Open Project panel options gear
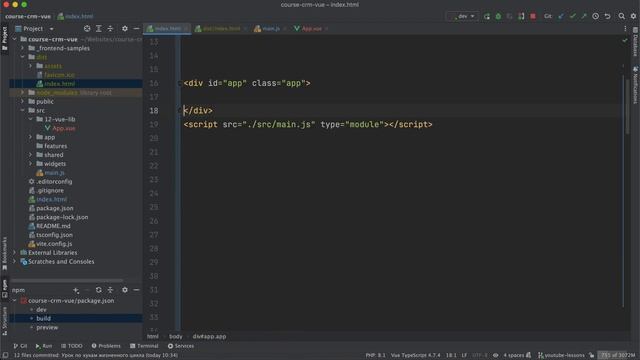Viewport: 640px width, 360px height. 125,29
